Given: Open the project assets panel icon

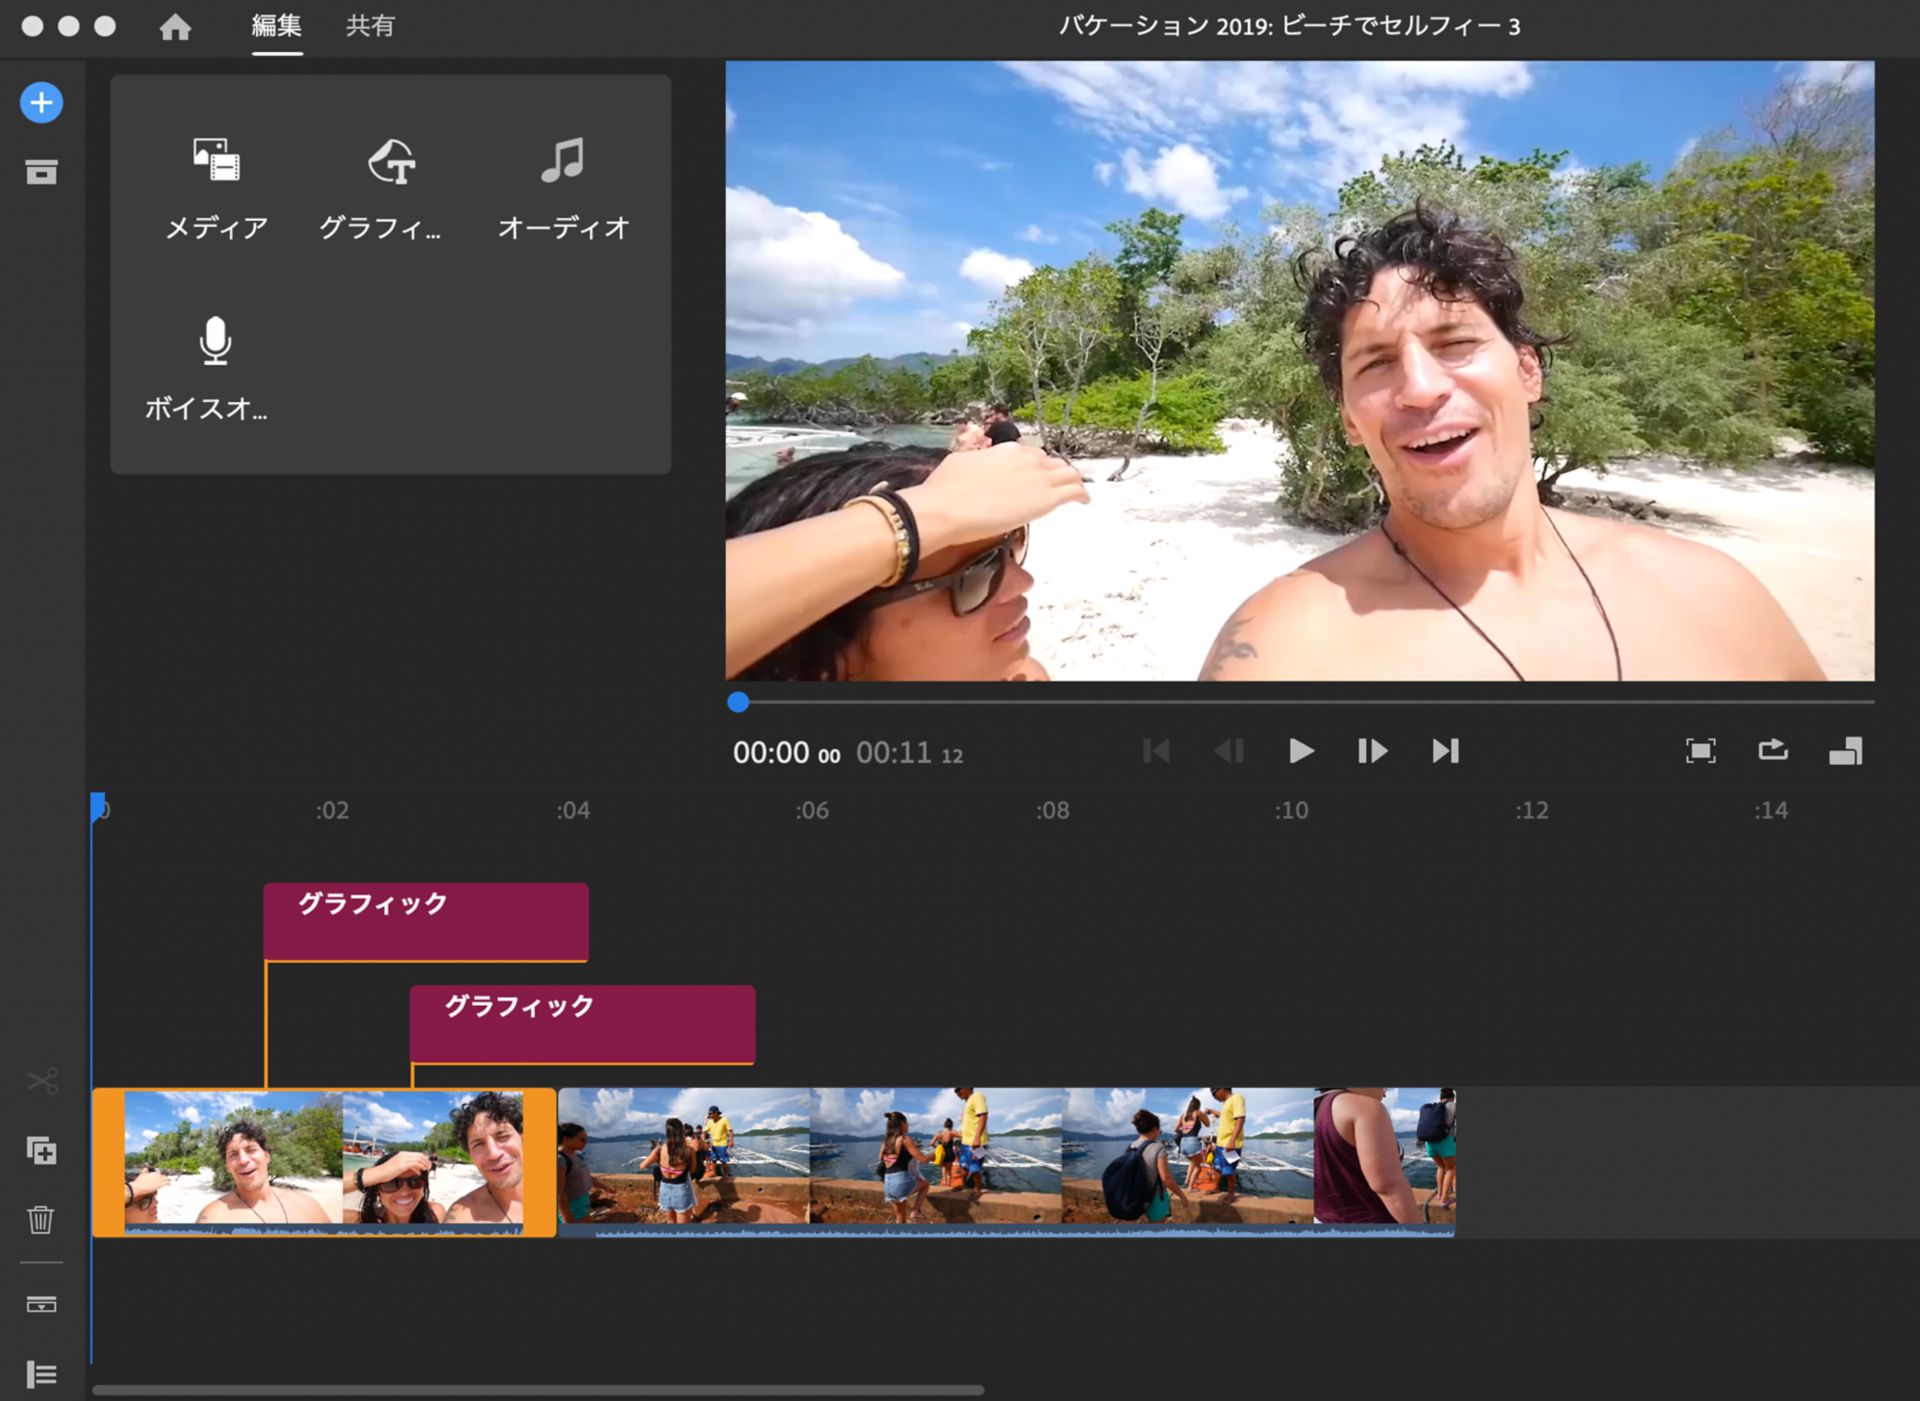Looking at the screenshot, I should [x=41, y=172].
